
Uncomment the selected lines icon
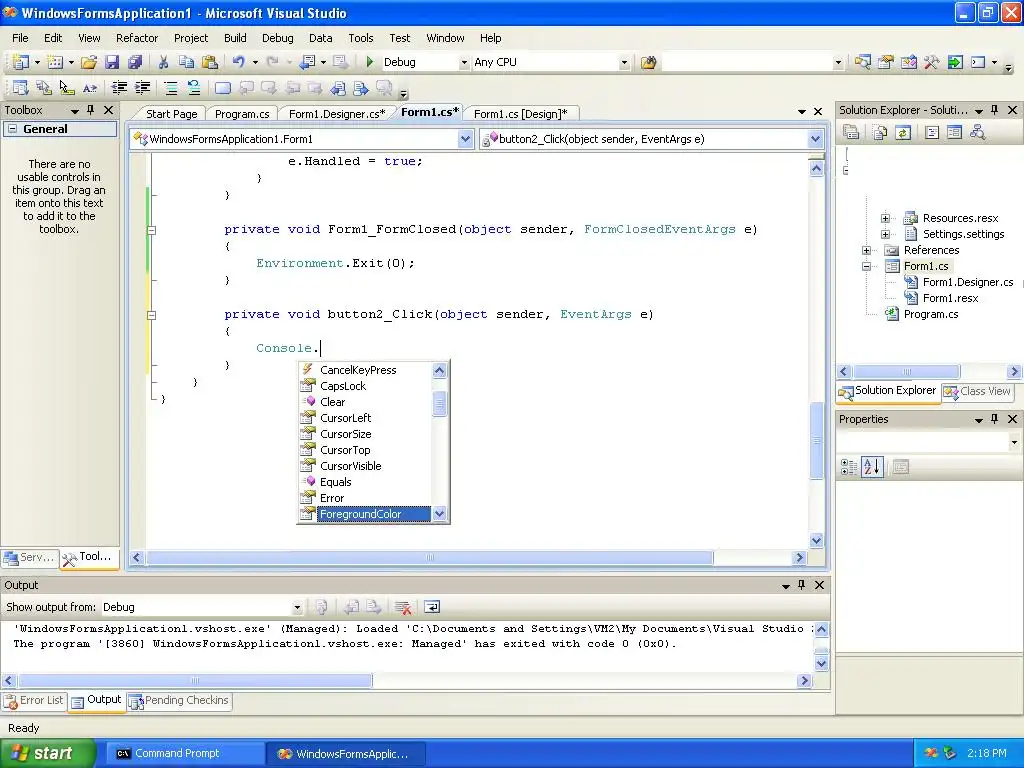[x=194, y=88]
